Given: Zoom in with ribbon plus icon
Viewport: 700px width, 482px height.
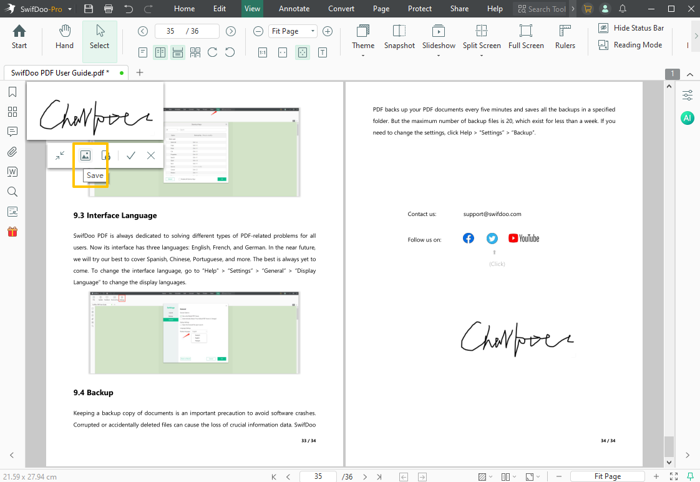Looking at the screenshot, I should (x=328, y=31).
